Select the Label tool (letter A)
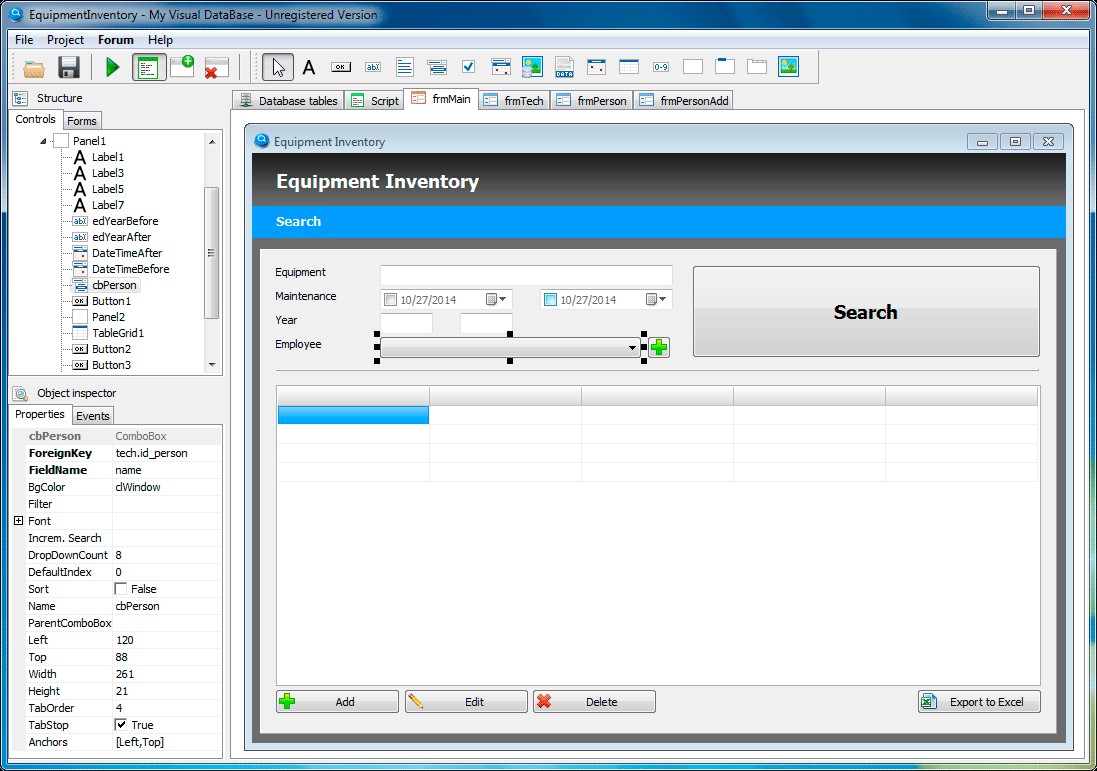This screenshot has height=771, width=1097. [309, 68]
